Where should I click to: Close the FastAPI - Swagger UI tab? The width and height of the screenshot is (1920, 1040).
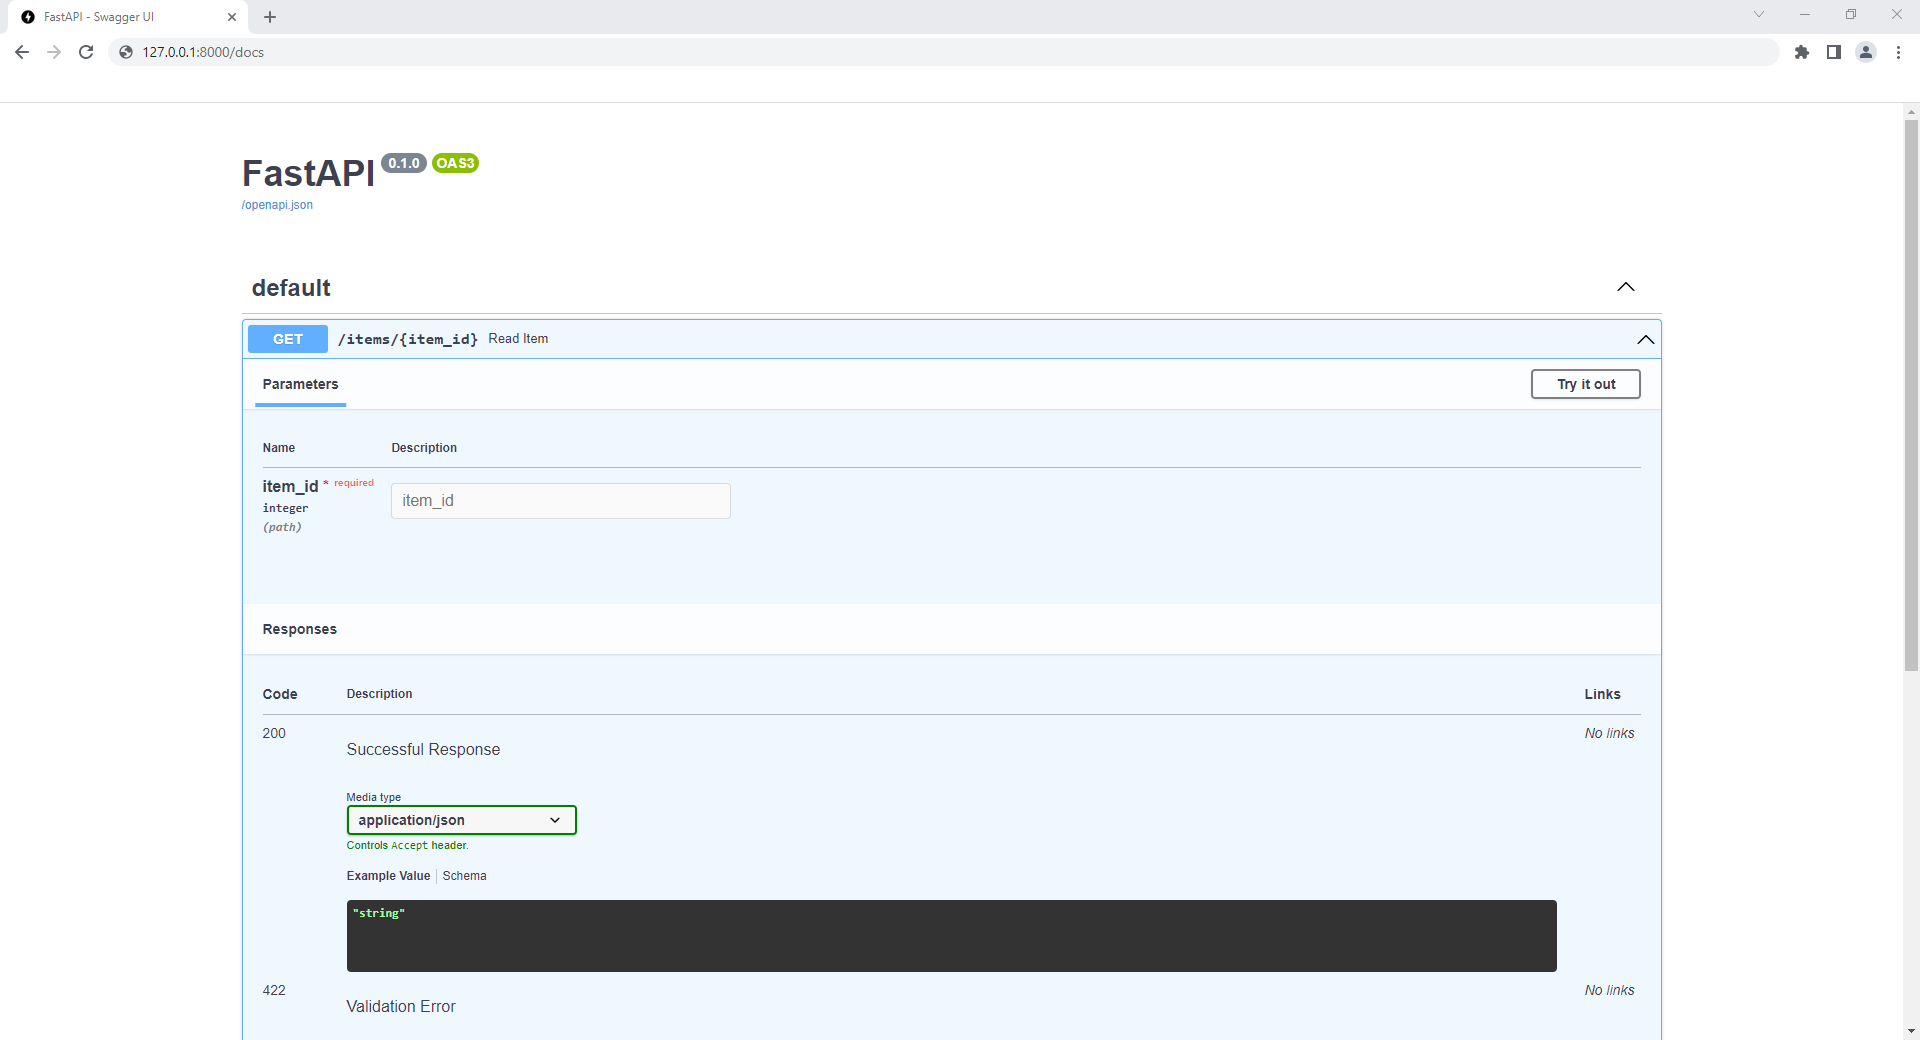pos(232,17)
